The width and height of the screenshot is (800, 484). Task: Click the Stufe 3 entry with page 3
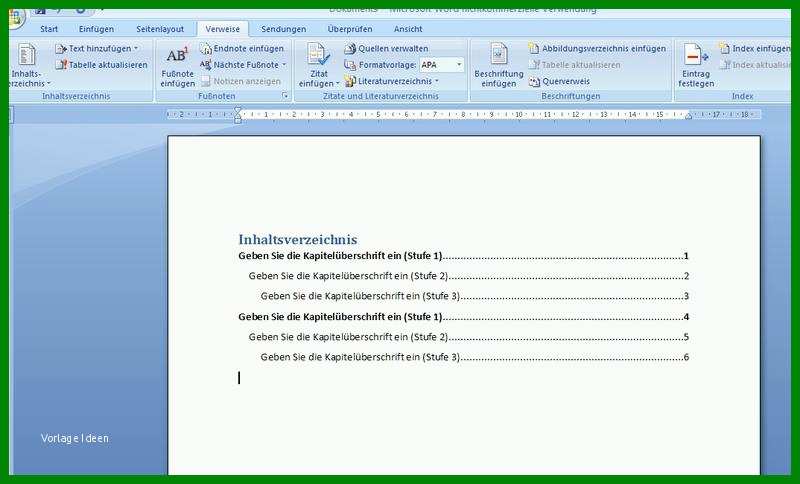pos(474,296)
